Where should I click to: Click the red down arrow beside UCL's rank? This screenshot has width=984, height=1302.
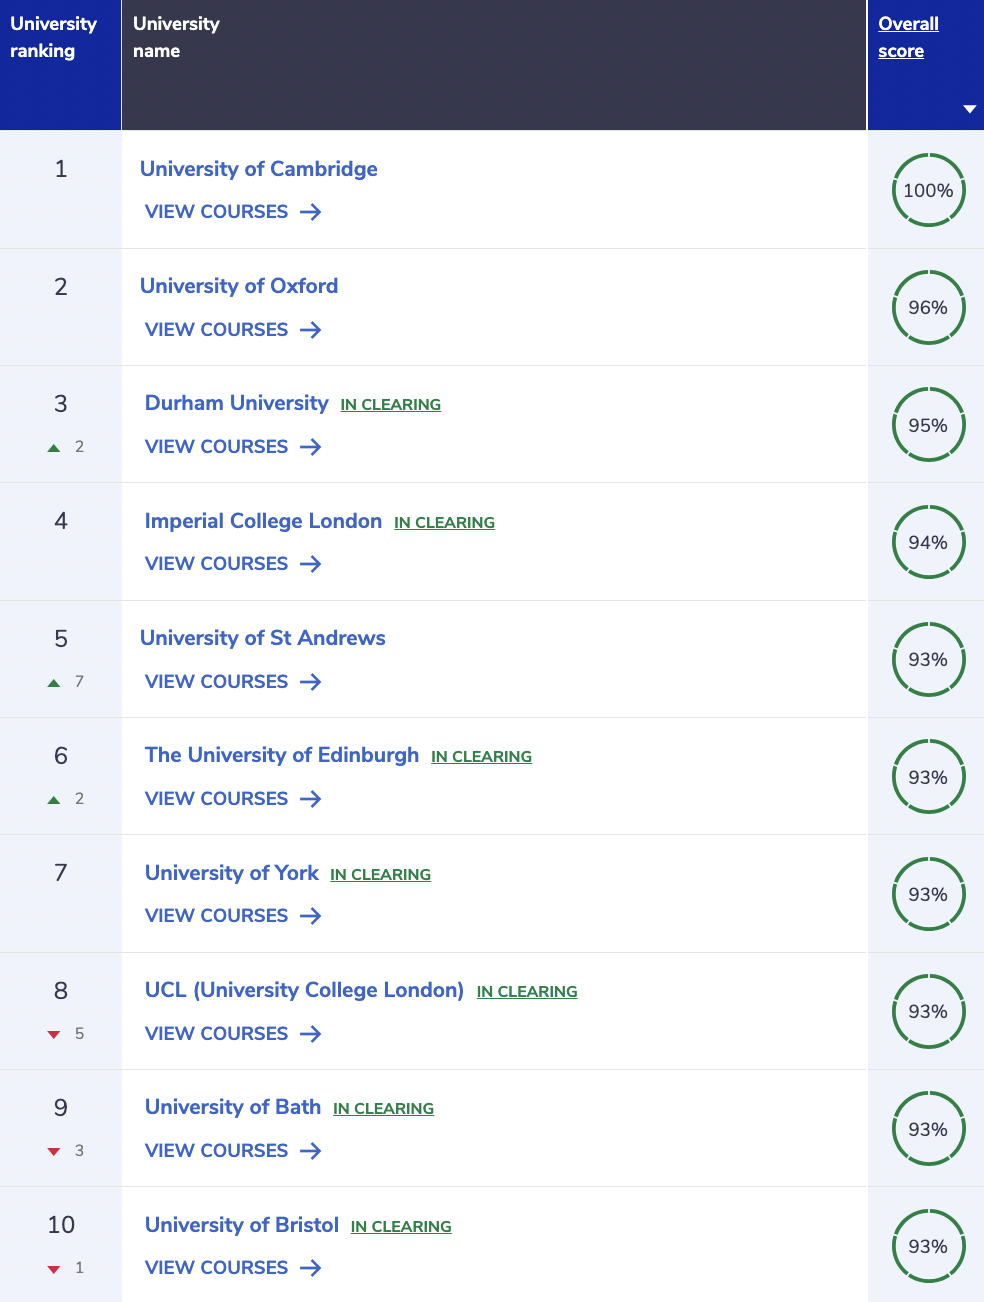(x=54, y=1035)
